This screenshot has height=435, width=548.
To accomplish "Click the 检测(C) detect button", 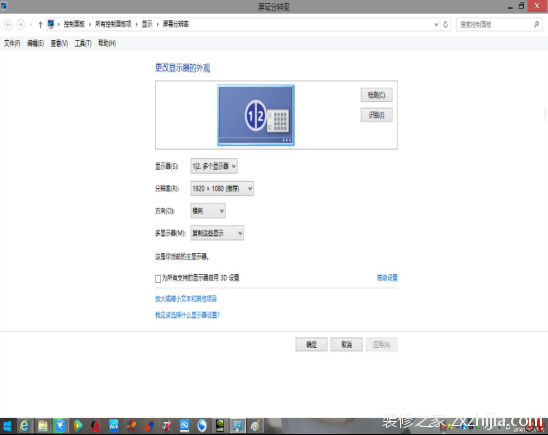I will pos(376,95).
